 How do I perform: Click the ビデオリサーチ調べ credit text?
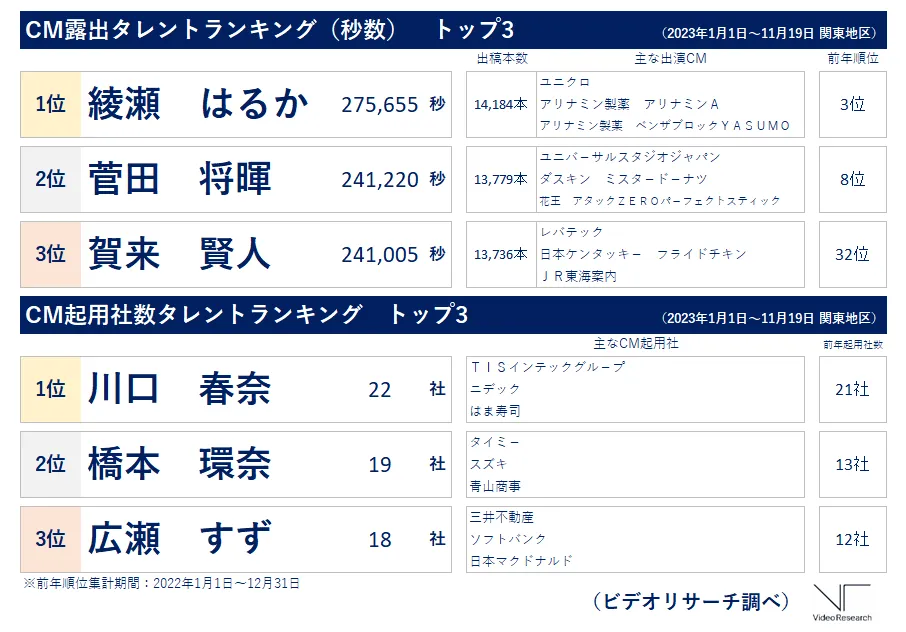[691, 601]
